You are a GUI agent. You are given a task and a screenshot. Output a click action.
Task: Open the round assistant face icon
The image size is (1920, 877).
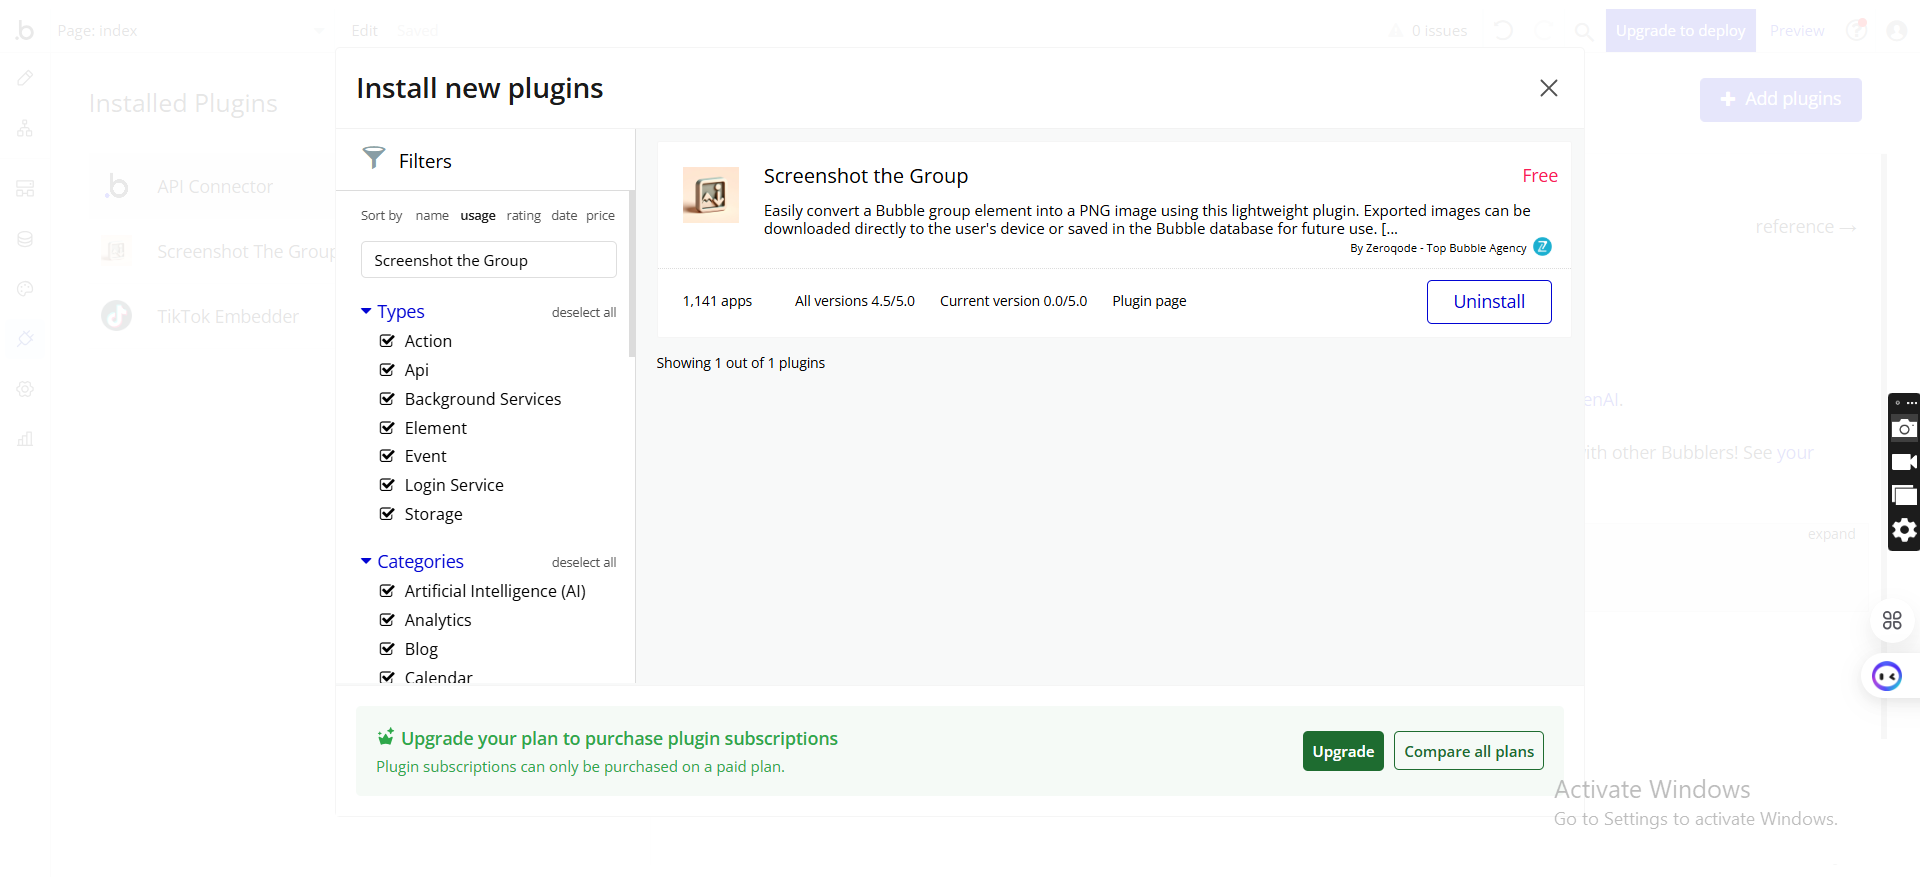pos(1887,677)
